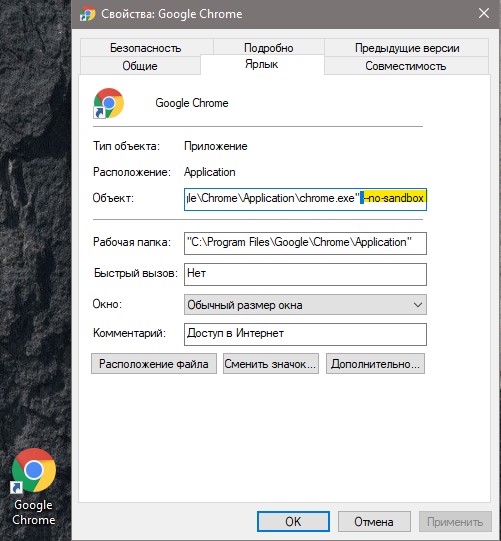
Task: Click the Chrome icon in the title bar
Action: pos(87,14)
